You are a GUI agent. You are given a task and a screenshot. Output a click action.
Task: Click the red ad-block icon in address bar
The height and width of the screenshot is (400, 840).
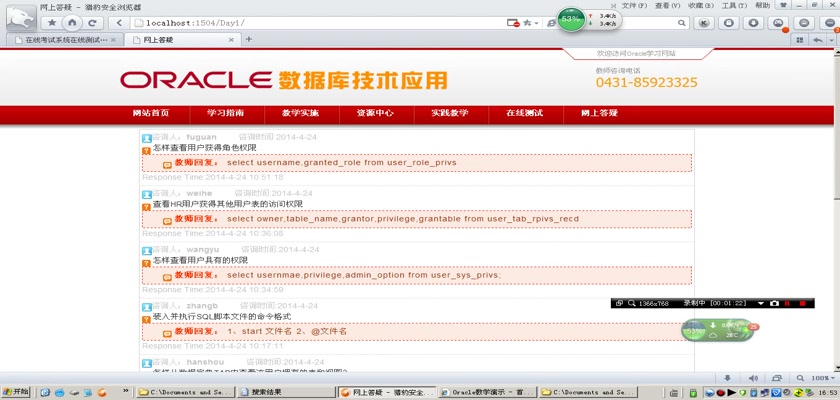tap(513, 23)
